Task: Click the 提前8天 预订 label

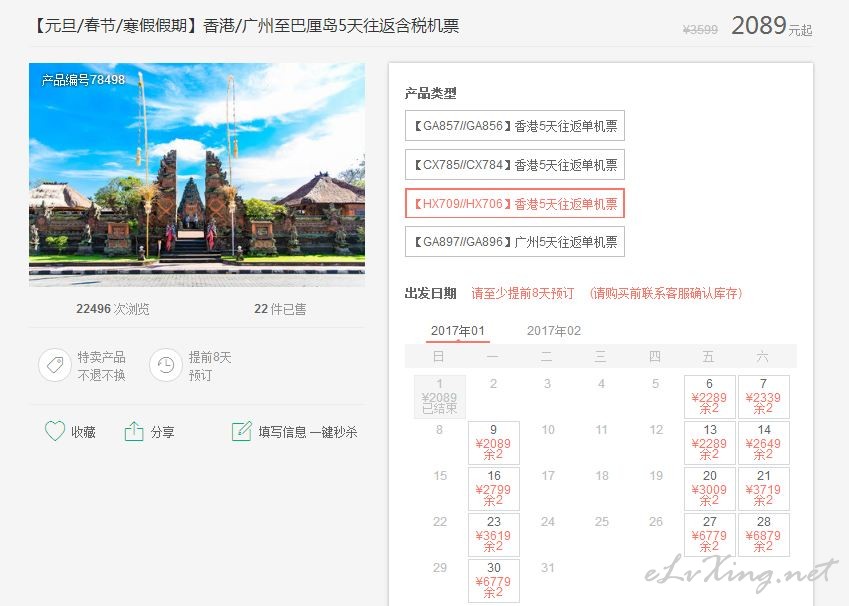Action: [x=210, y=366]
